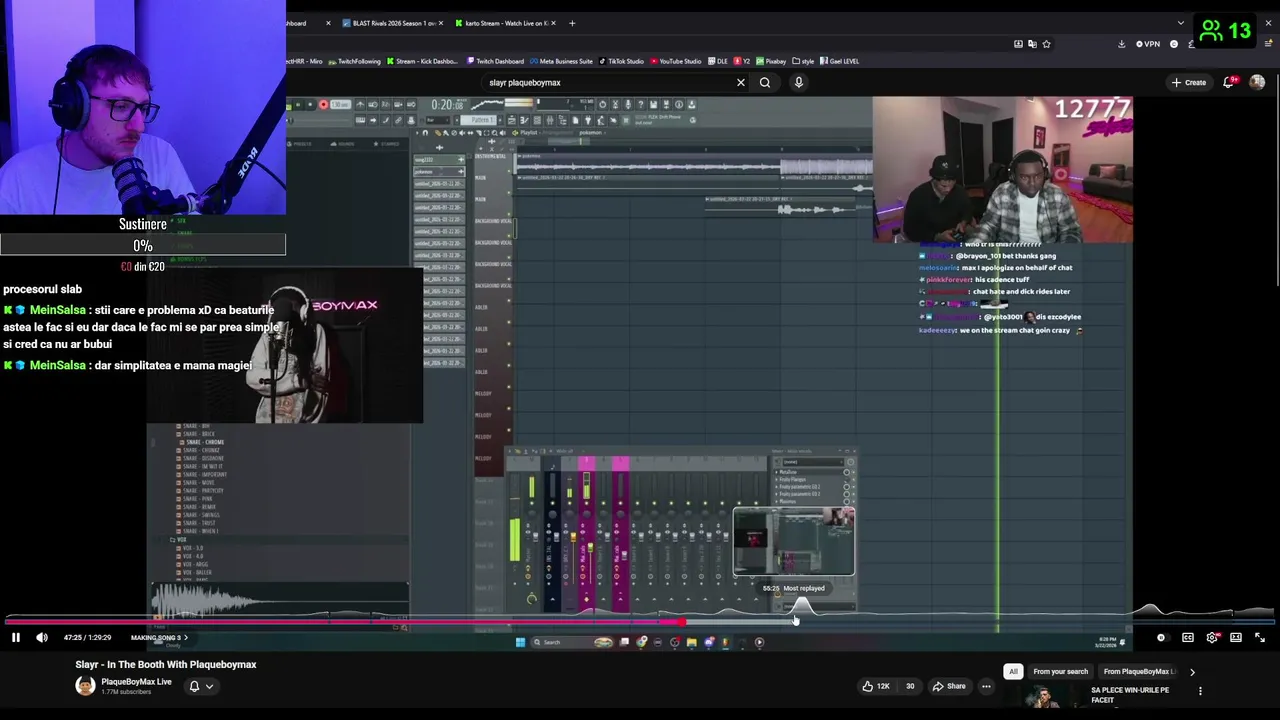Screen dimensions: 1280x720
Task: Like the video with 12K likes
Action: [x=875, y=686]
